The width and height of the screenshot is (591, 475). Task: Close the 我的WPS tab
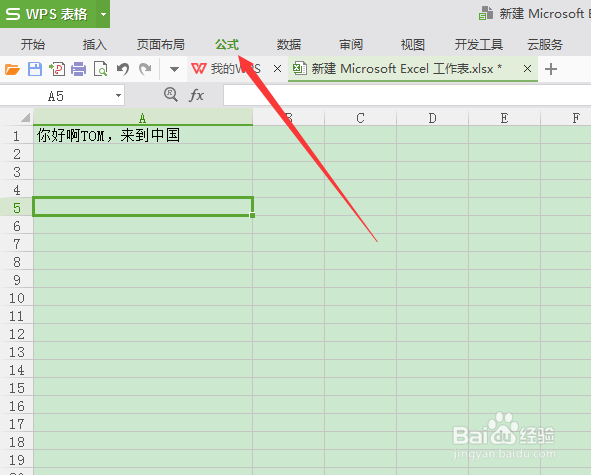(x=277, y=69)
